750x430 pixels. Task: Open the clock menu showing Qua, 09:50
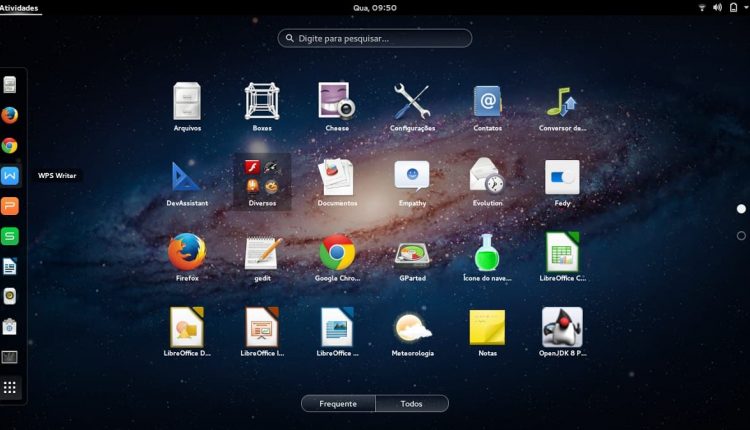(375, 8)
